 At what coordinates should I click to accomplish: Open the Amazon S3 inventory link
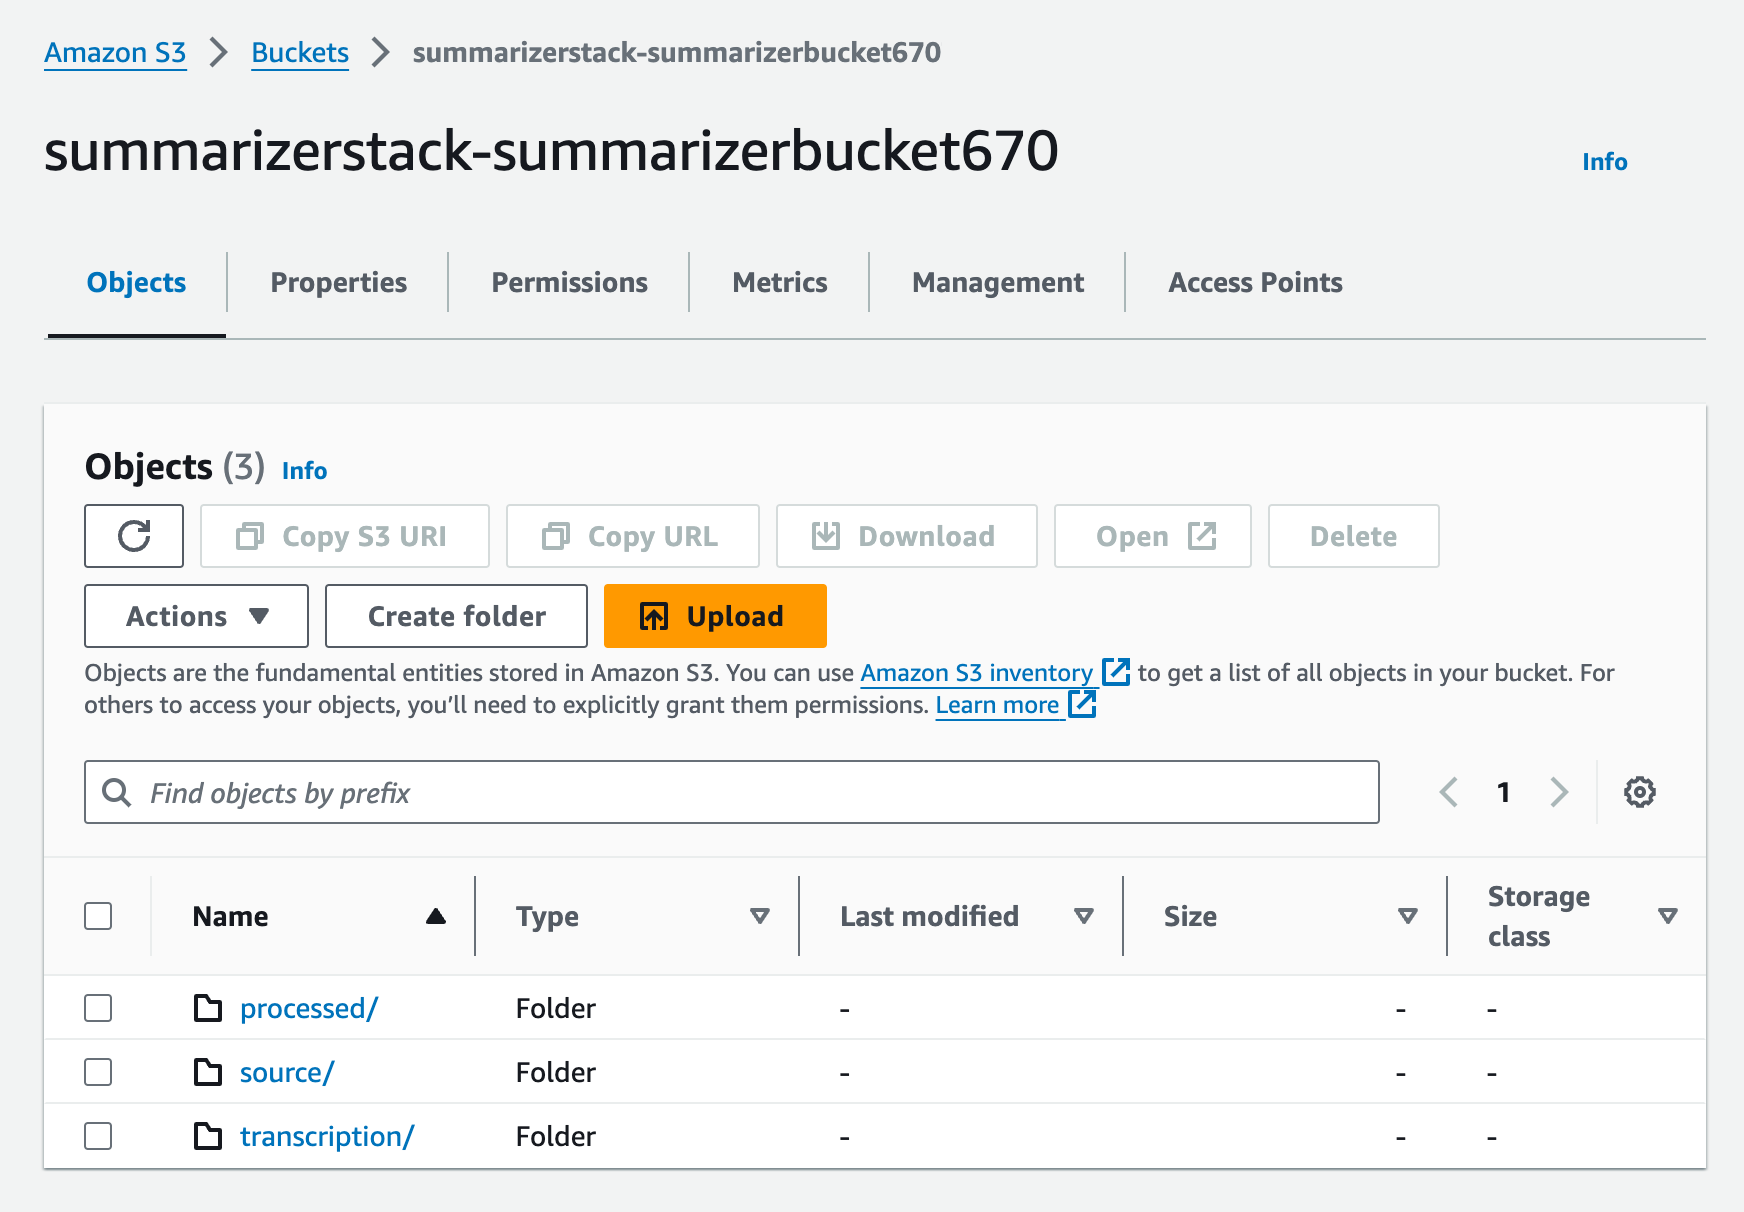point(976,673)
